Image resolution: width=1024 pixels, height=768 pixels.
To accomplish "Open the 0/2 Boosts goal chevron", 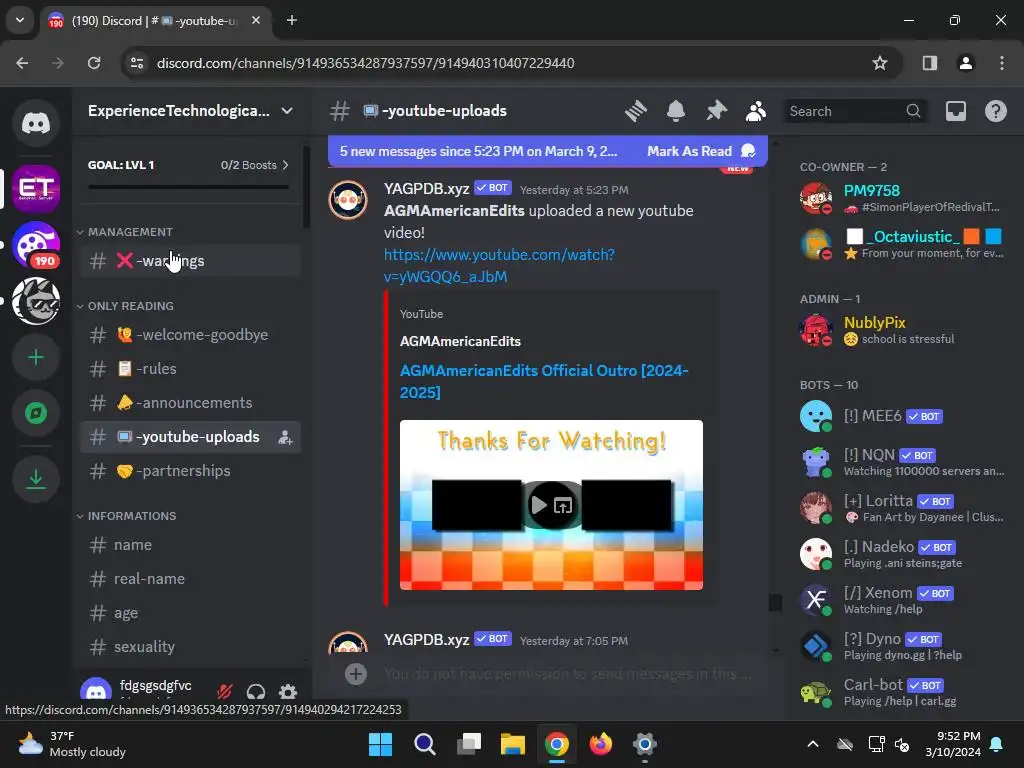I will click(285, 165).
